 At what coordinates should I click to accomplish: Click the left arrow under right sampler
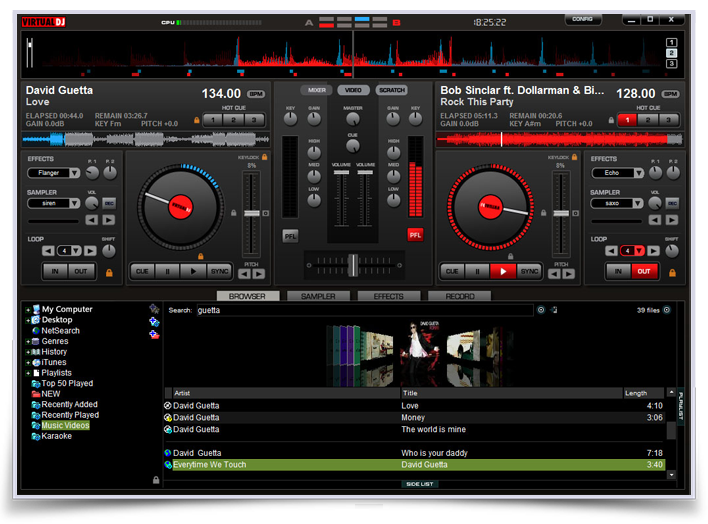[x=654, y=220]
